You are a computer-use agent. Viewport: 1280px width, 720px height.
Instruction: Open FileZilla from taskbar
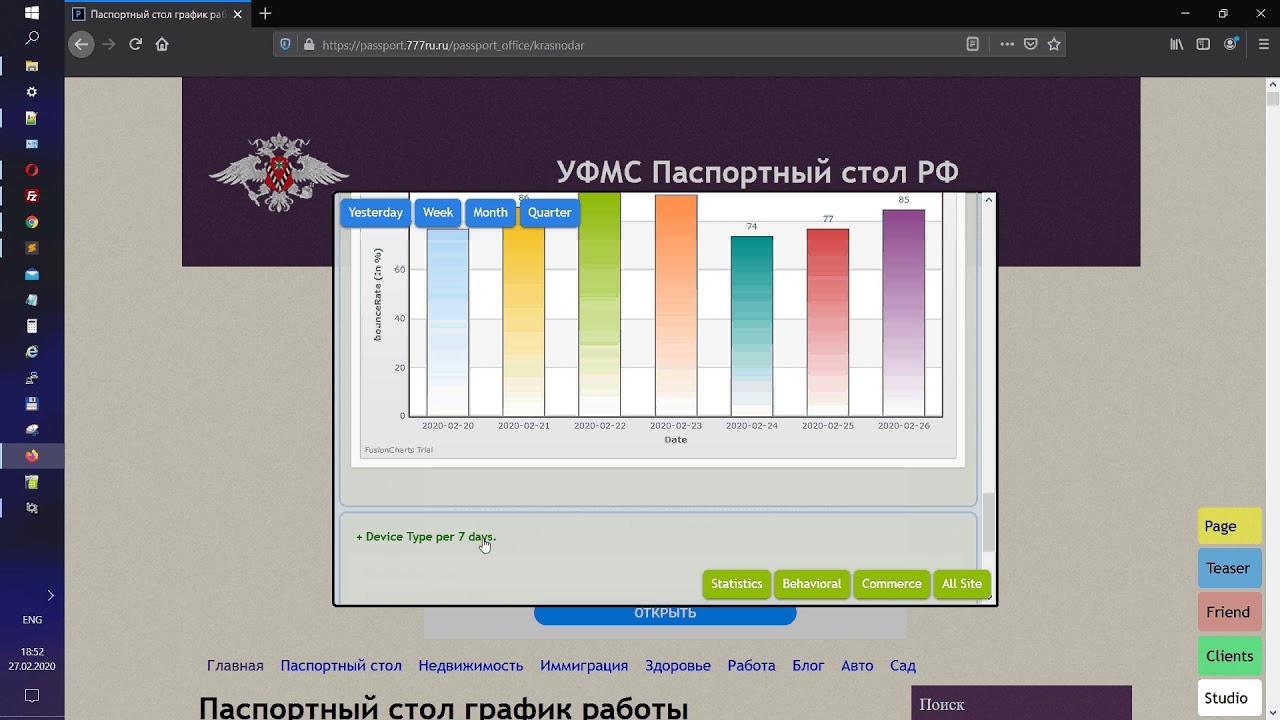32,196
